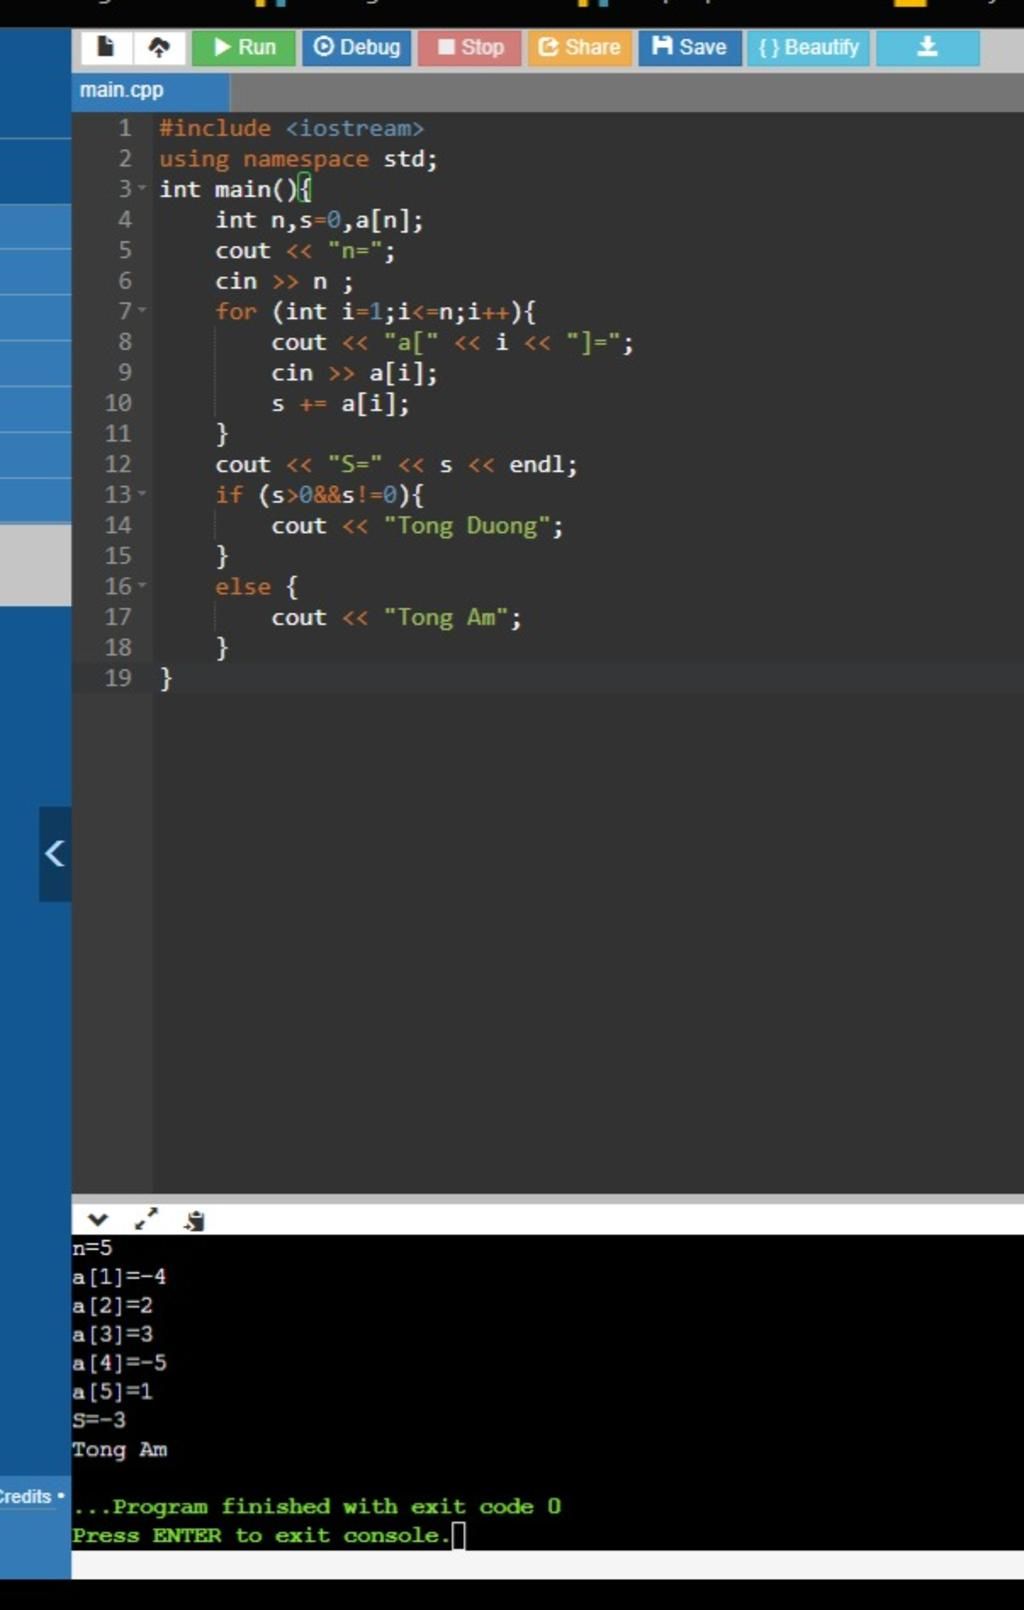Fold the for loop at line 7
1024x1610 pixels.
tap(142, 311)
